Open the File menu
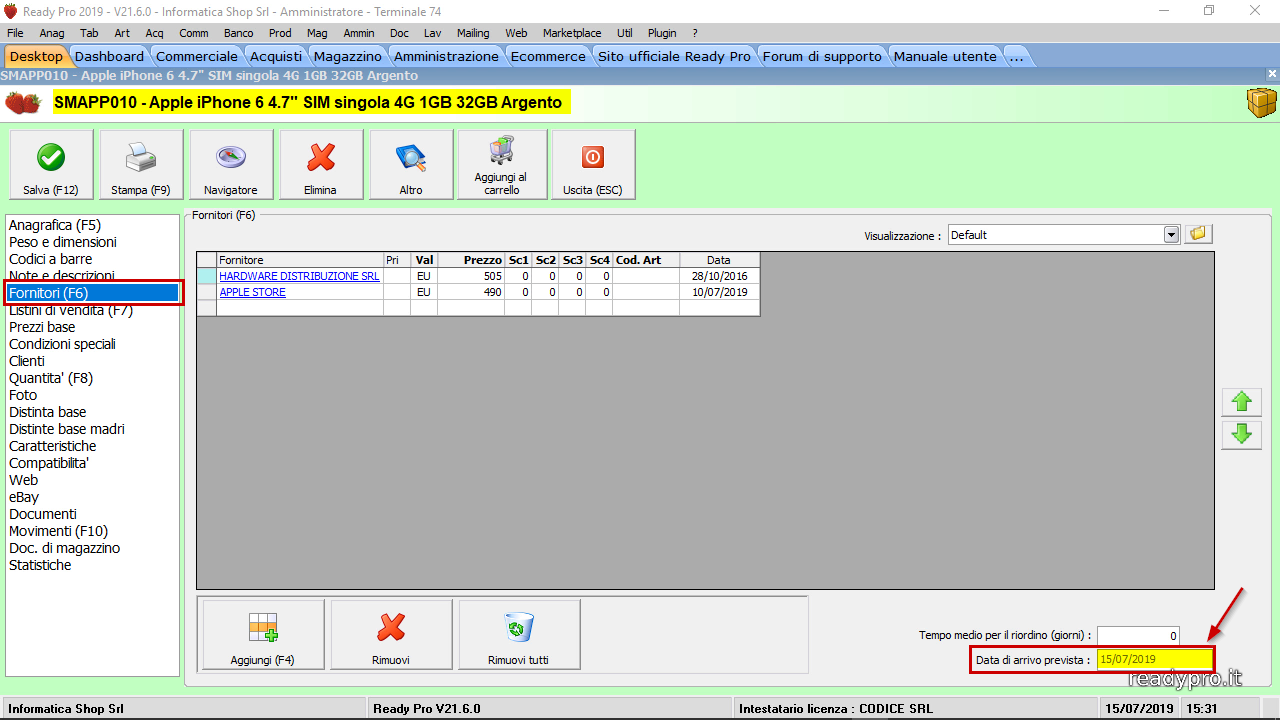Screen dimensions: 1280x720 15,33
